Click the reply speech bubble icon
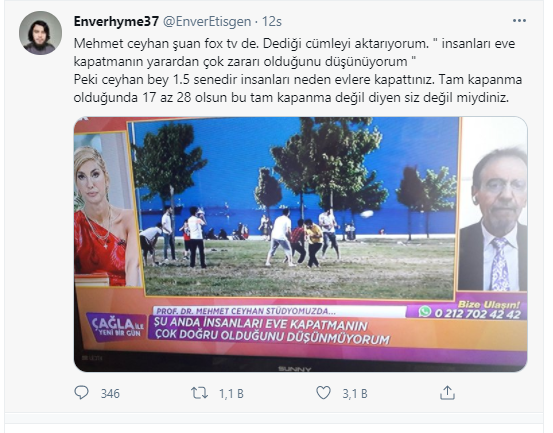Image resolution: width=553 pixels, height=433 pixels. (81, 393)
